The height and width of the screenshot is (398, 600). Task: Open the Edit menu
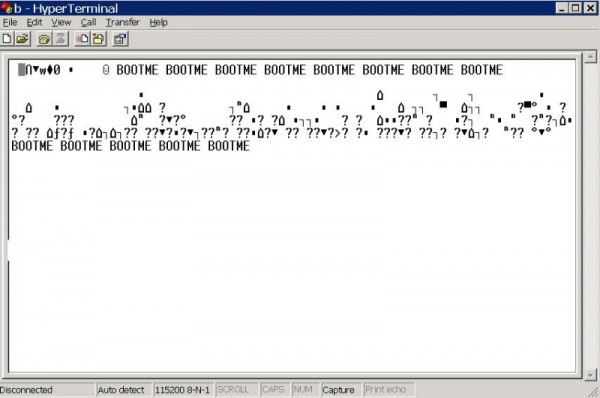34,23
